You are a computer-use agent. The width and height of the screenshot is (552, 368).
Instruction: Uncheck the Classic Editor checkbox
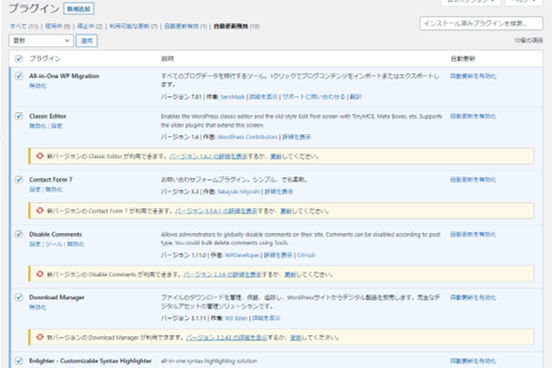pos(19,116)
